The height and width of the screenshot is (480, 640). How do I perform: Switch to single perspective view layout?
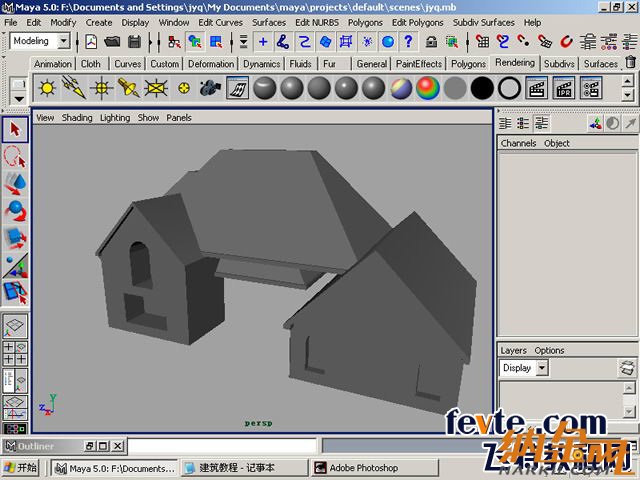pyautogui.click(x=15, y=326)
